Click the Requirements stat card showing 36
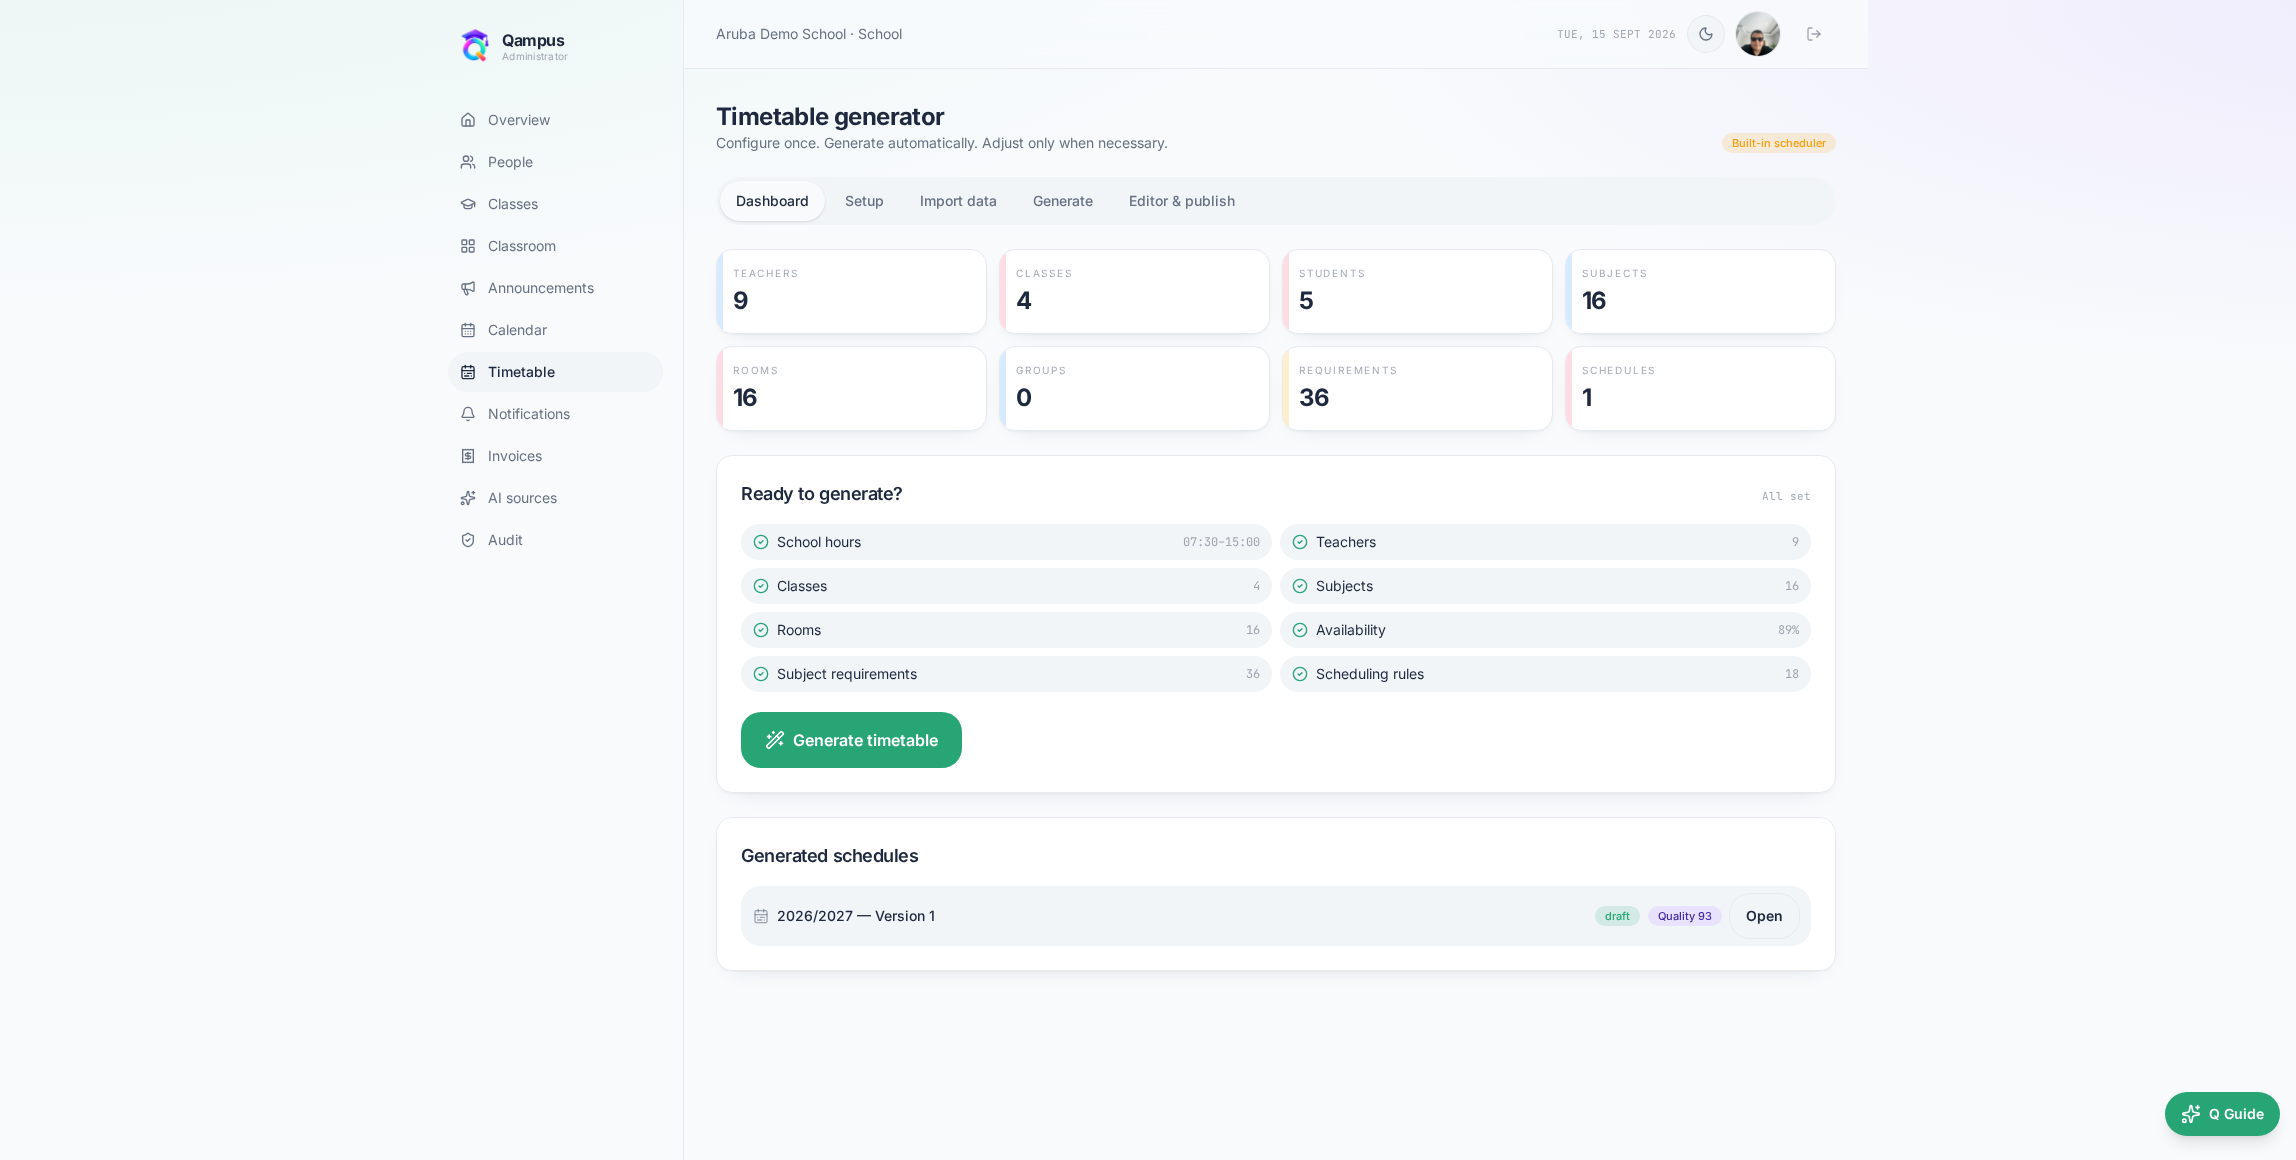The width and height of the screenshot is (2296, 1160). 1417,389
